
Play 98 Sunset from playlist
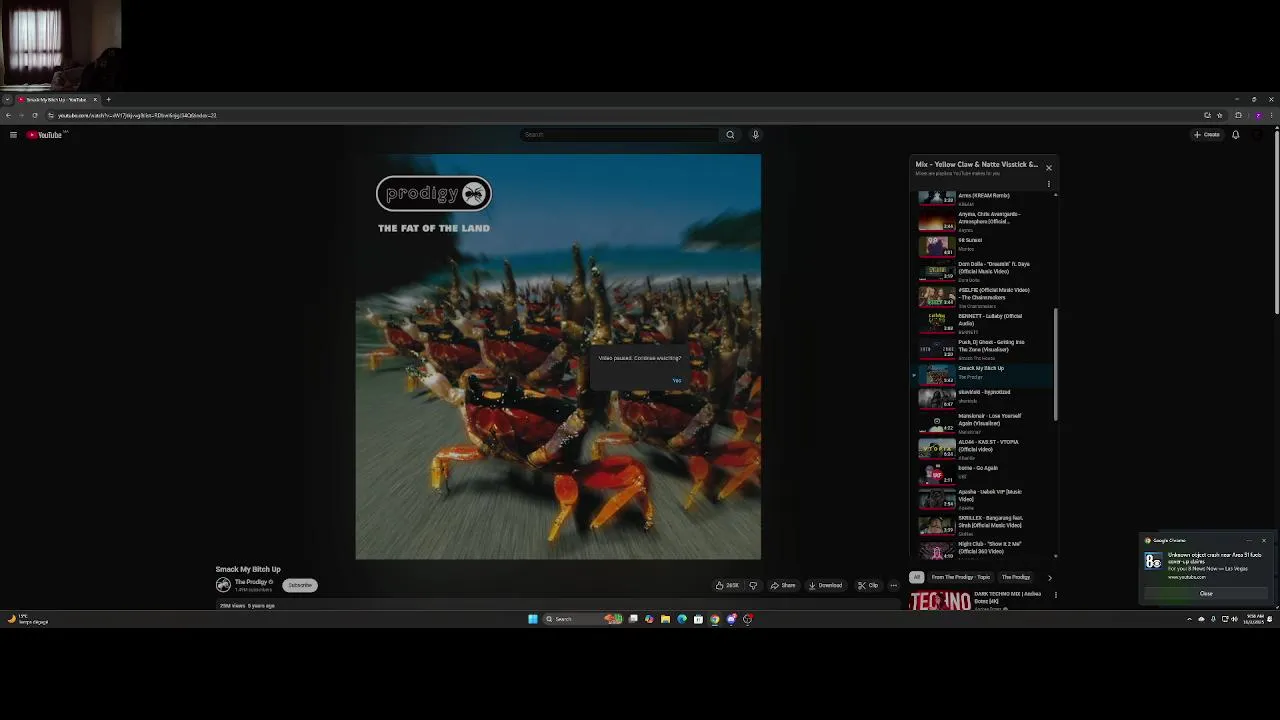(985, 245)
